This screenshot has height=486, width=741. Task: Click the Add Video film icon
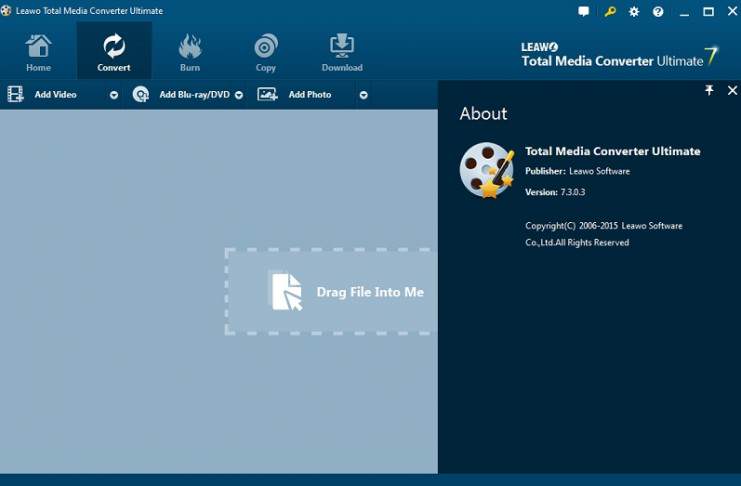pos(15,95)
